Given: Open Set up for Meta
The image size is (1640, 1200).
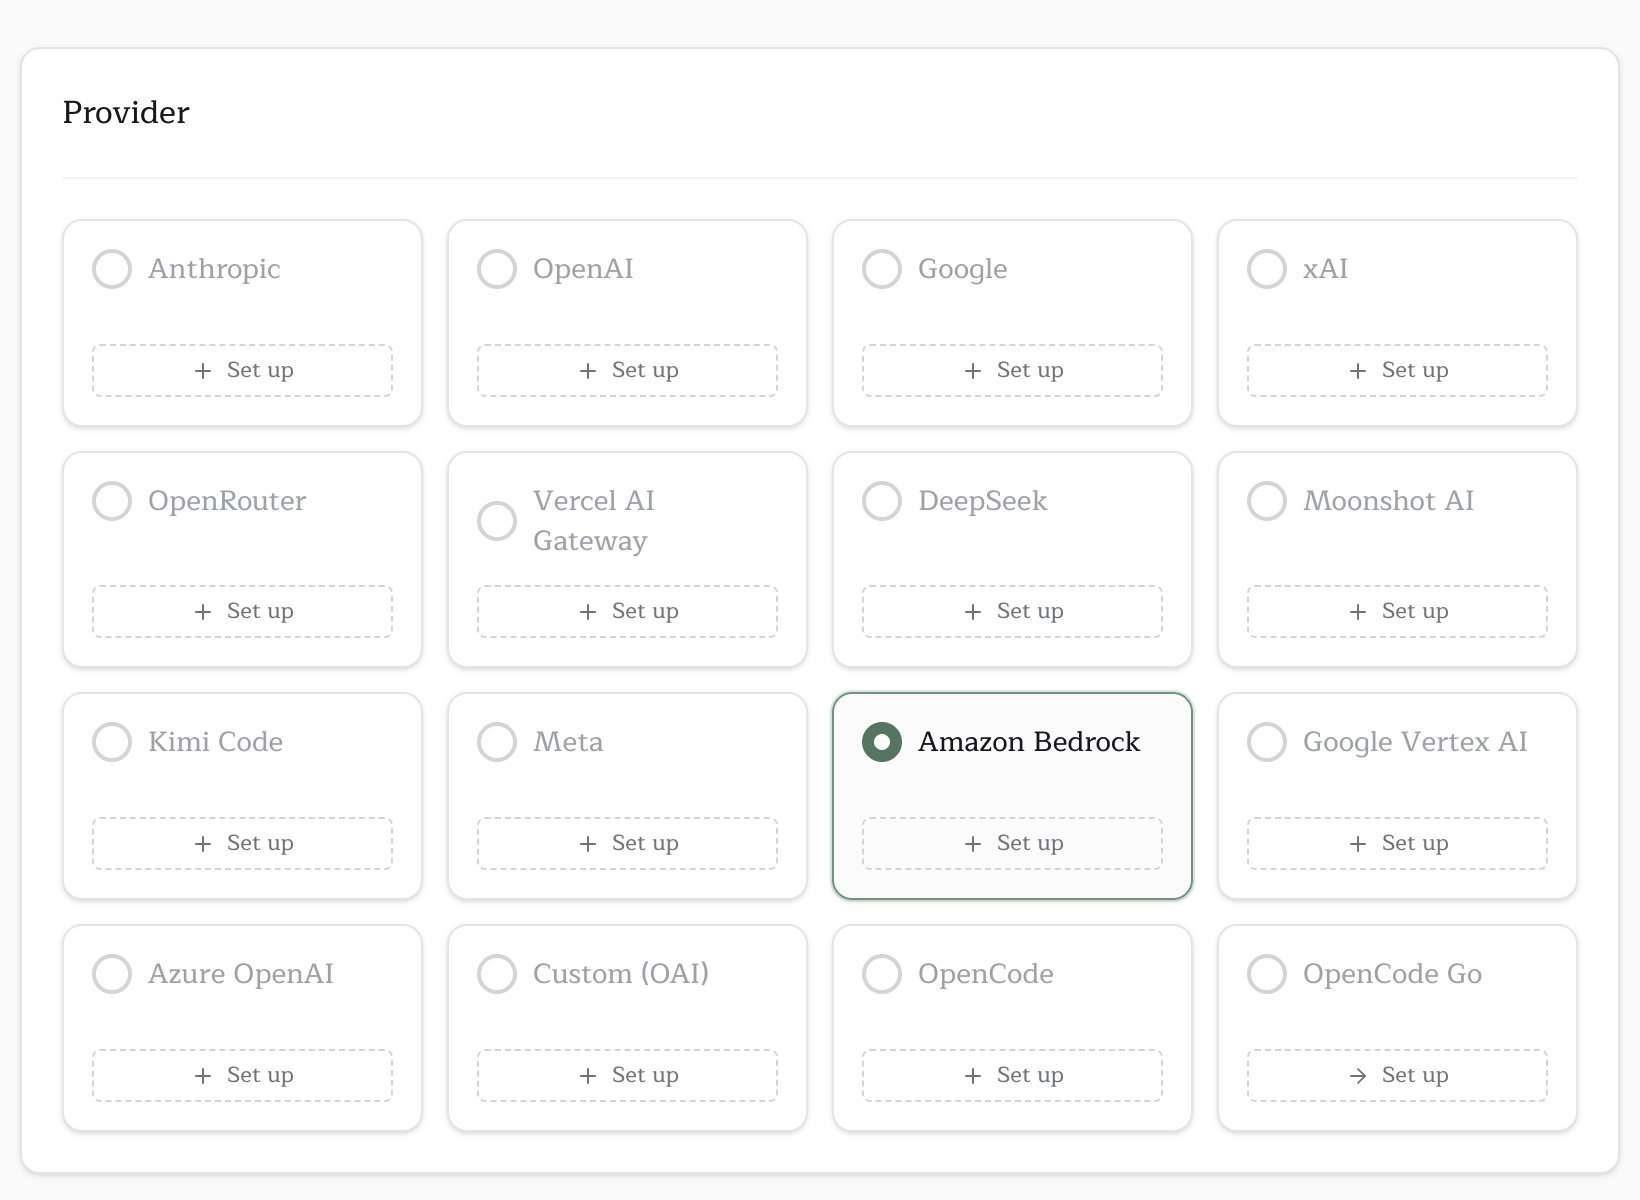Looking at the screenshot, I should click(628, 844).
